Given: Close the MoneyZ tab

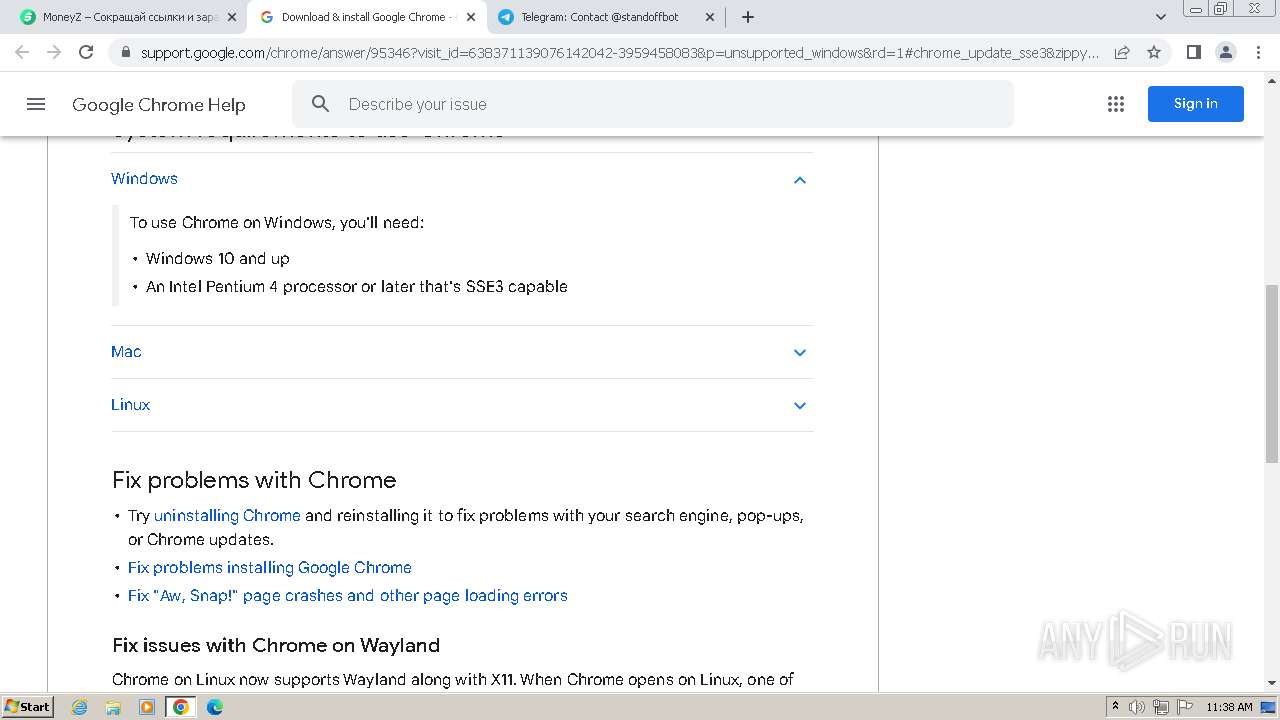Looking at the screenshot, I should tap(232, 17).
